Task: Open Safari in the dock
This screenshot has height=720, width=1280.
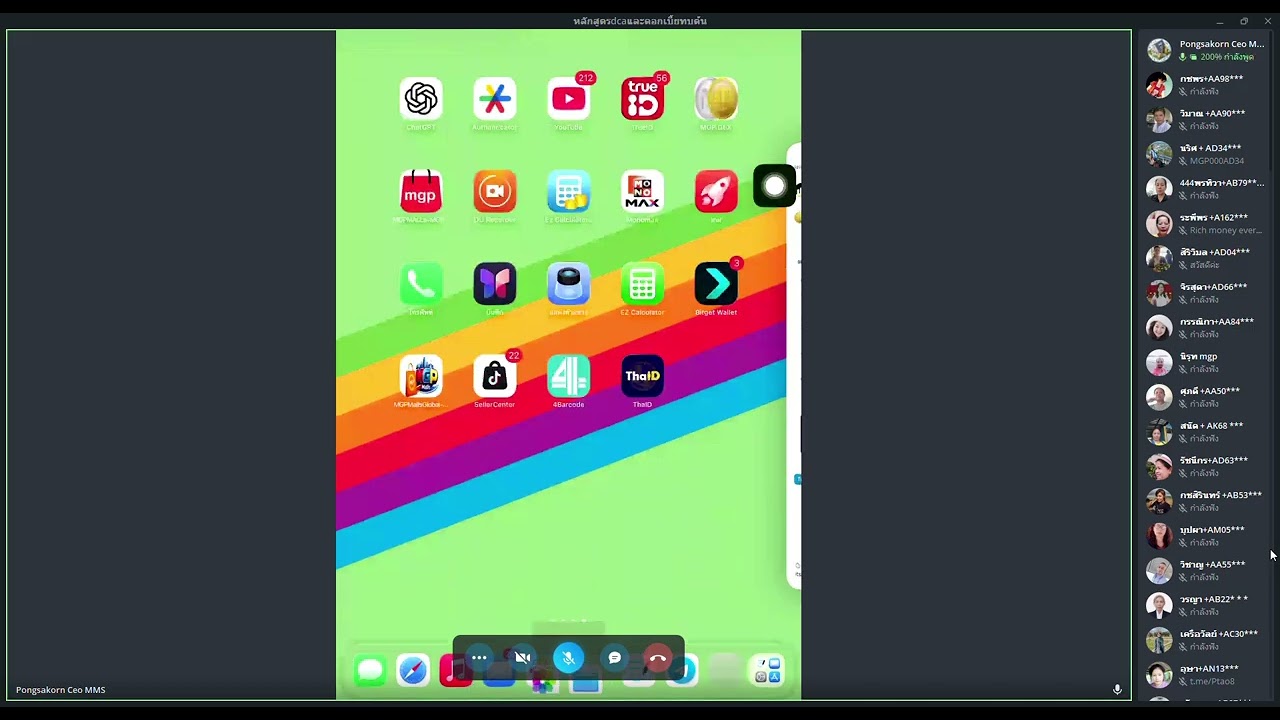Action: coord(413,670)
